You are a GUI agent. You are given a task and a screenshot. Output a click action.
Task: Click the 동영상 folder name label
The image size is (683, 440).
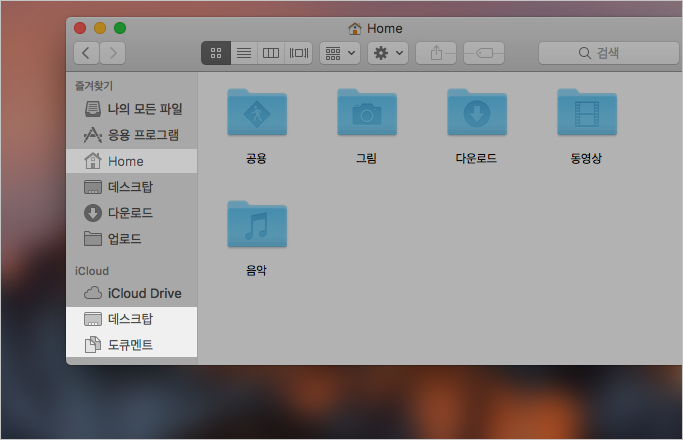(586, 158)
